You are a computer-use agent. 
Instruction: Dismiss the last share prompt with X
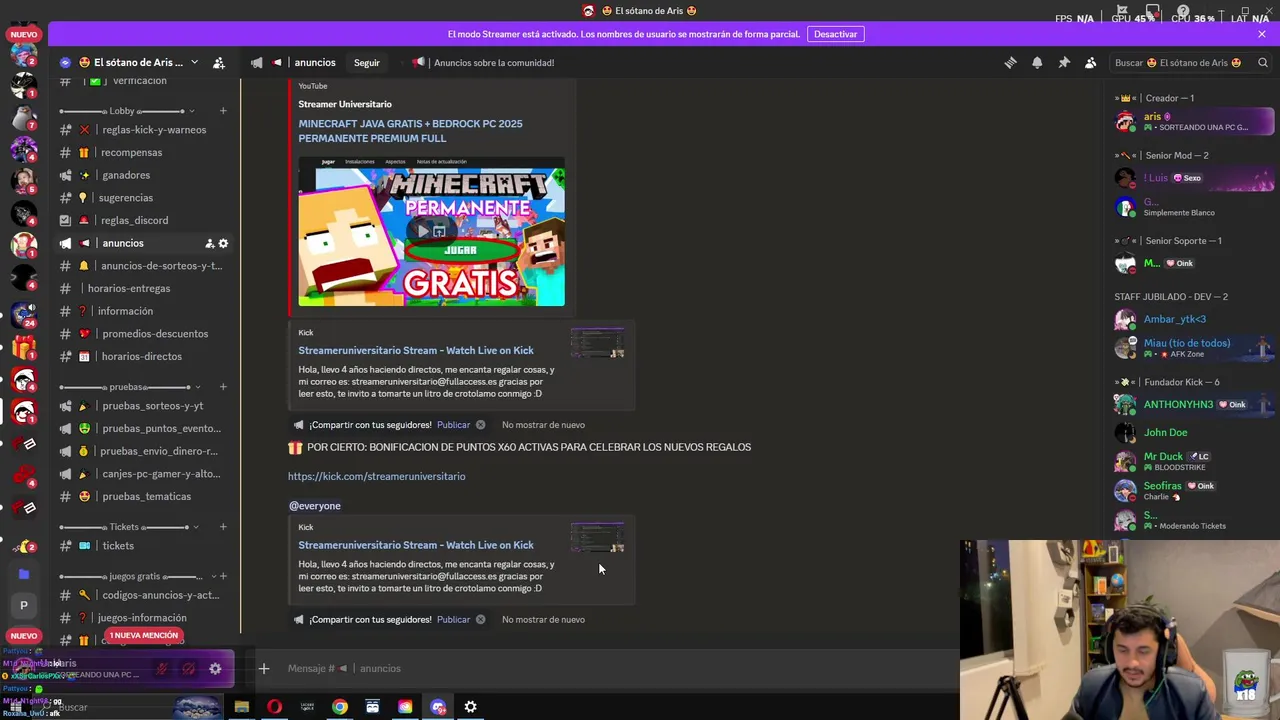(x=480, y=619)
